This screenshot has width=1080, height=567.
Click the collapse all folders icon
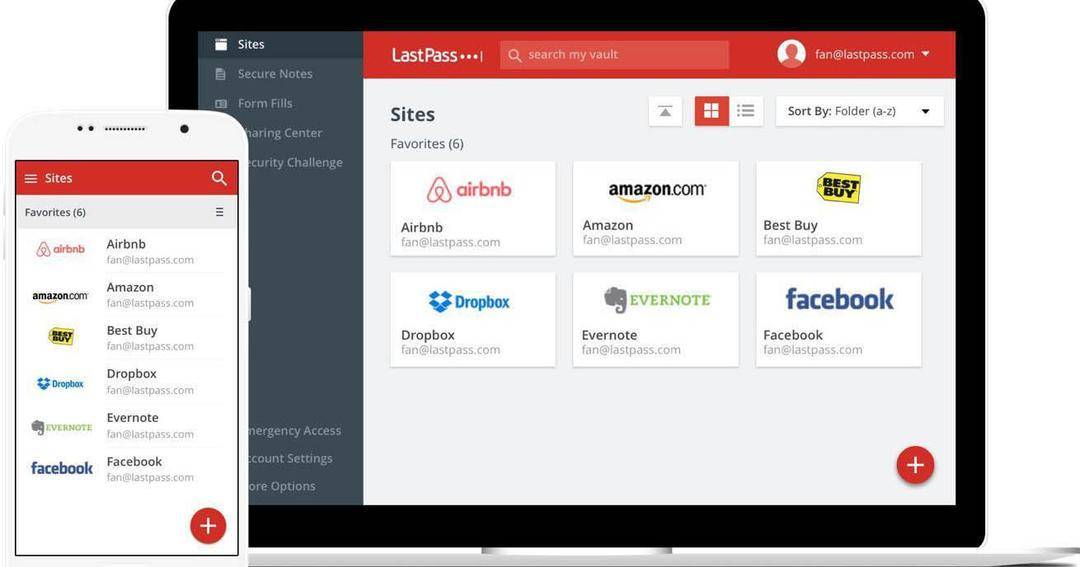coord(665,111)
